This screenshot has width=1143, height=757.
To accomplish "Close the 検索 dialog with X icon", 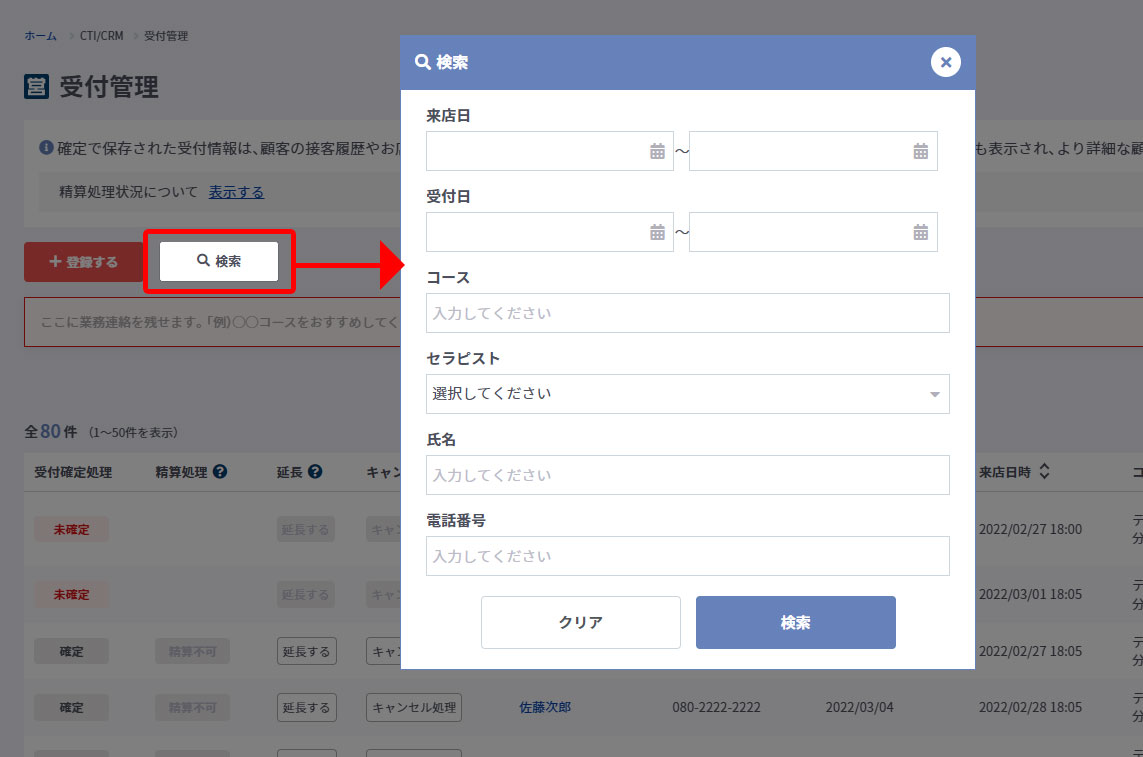I will coord(945,62).
